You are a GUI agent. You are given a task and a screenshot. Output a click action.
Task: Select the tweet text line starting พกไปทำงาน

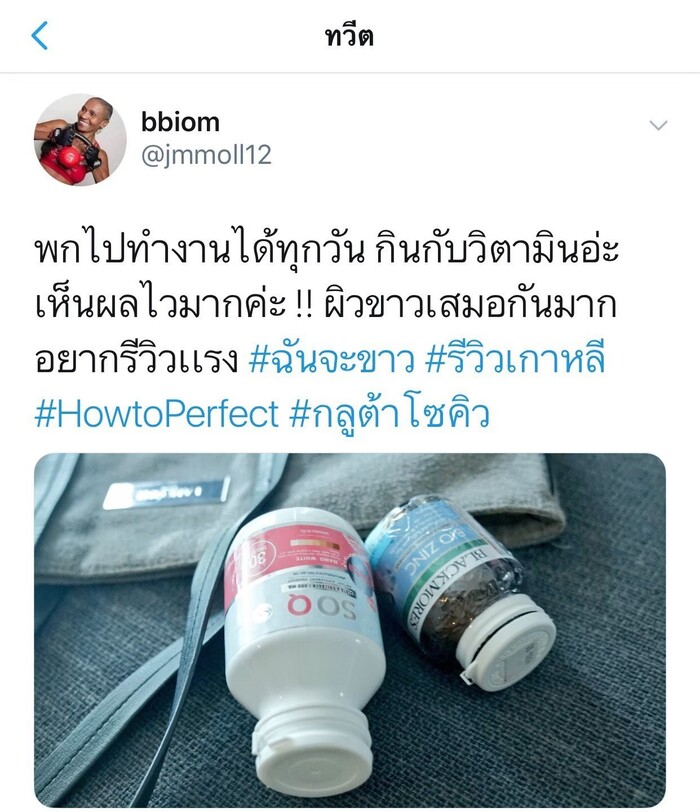(326, 250)
